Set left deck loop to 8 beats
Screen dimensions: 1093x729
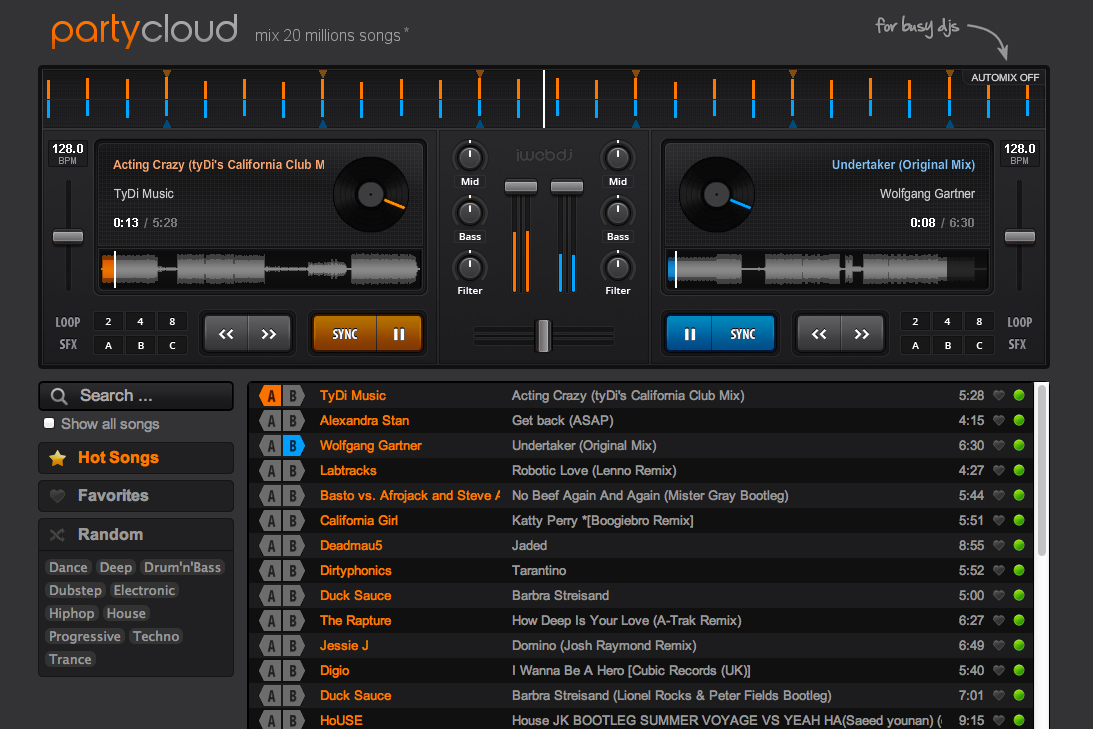tap(172, 321)
